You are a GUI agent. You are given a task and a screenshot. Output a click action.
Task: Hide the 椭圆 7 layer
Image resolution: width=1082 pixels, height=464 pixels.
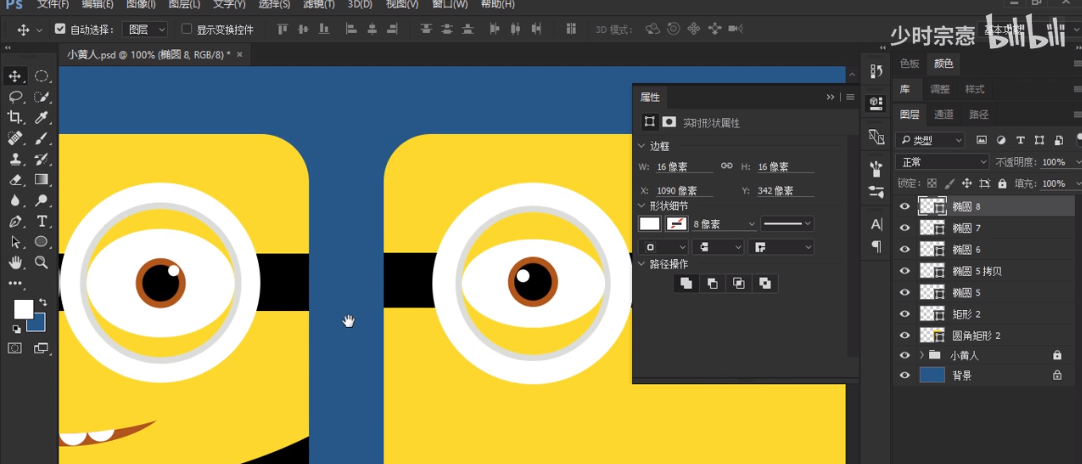pos(905,228)
